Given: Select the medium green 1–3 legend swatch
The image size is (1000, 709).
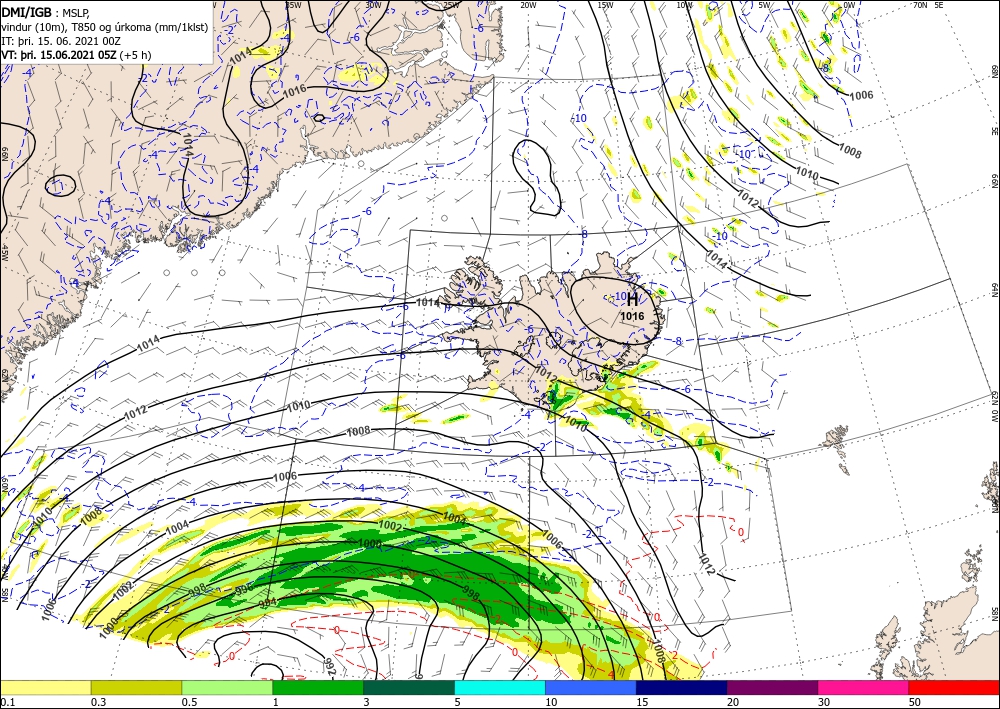Looking at the screenshot, I should click(318, 687).
